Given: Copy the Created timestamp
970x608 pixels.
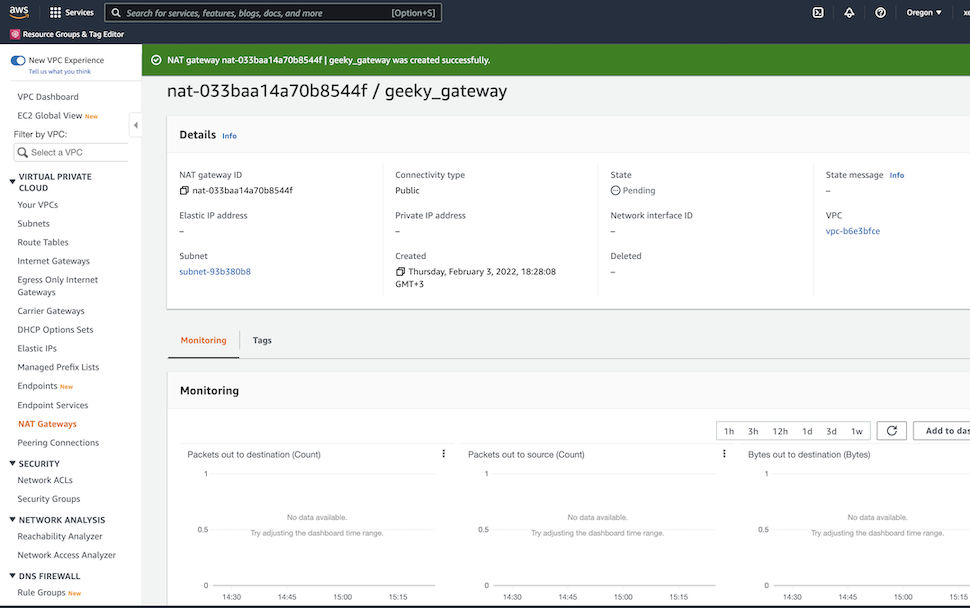Looking at the screenshot, I should click(x=400, y=272).
